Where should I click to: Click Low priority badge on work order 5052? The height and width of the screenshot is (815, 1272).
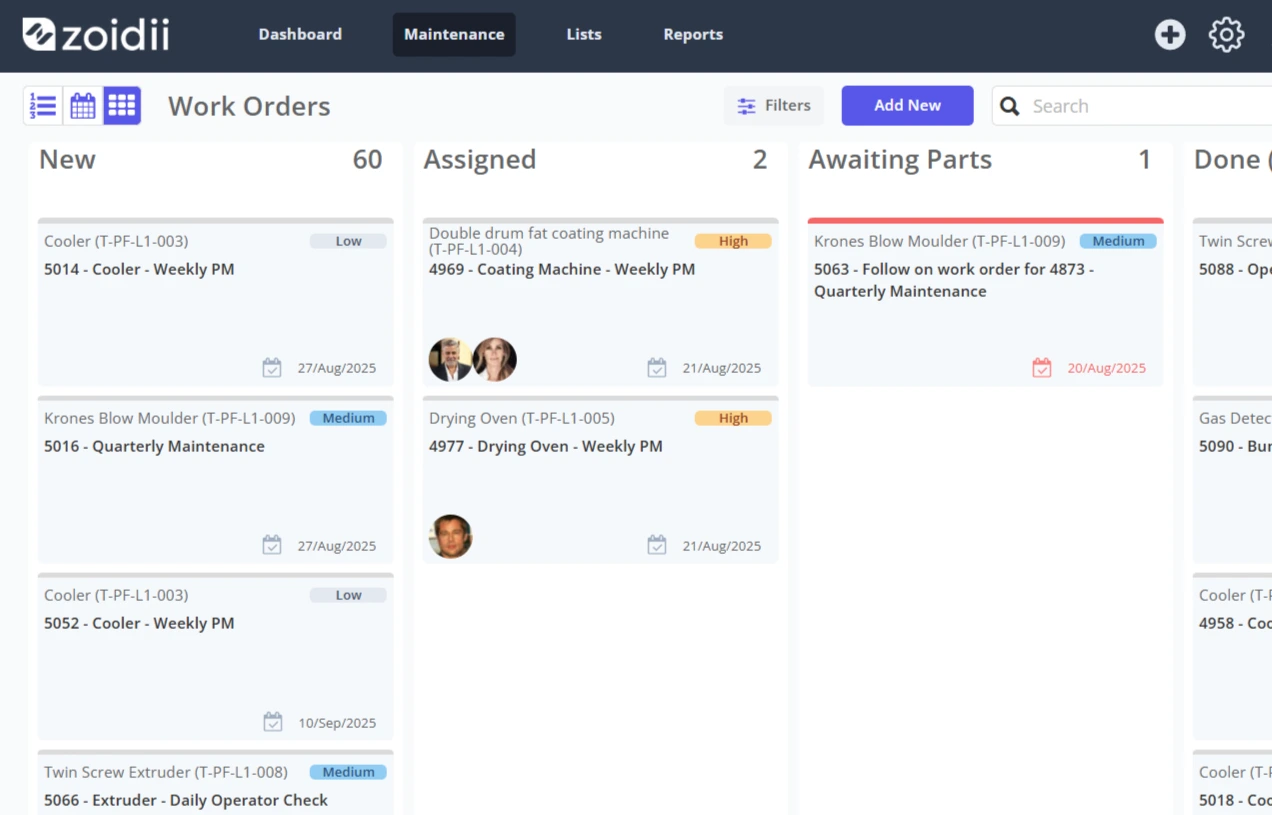[x=348, y=595]
